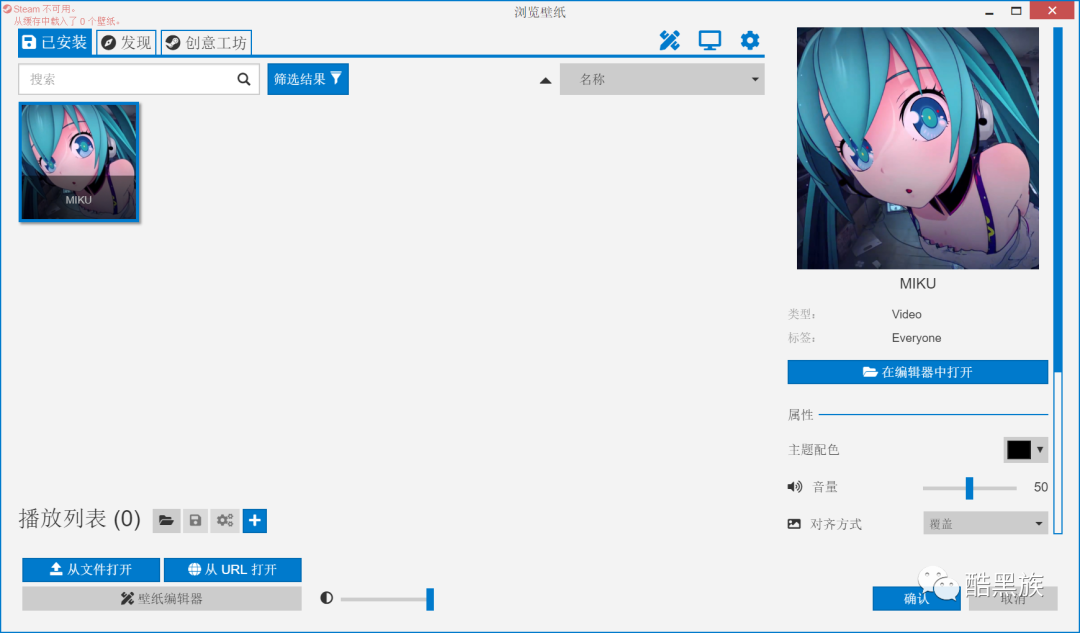Viewport: 1080px width, 633px height.
Task: Expand the 对齐方式 alignment dropdown
Action: click(986, 523)
